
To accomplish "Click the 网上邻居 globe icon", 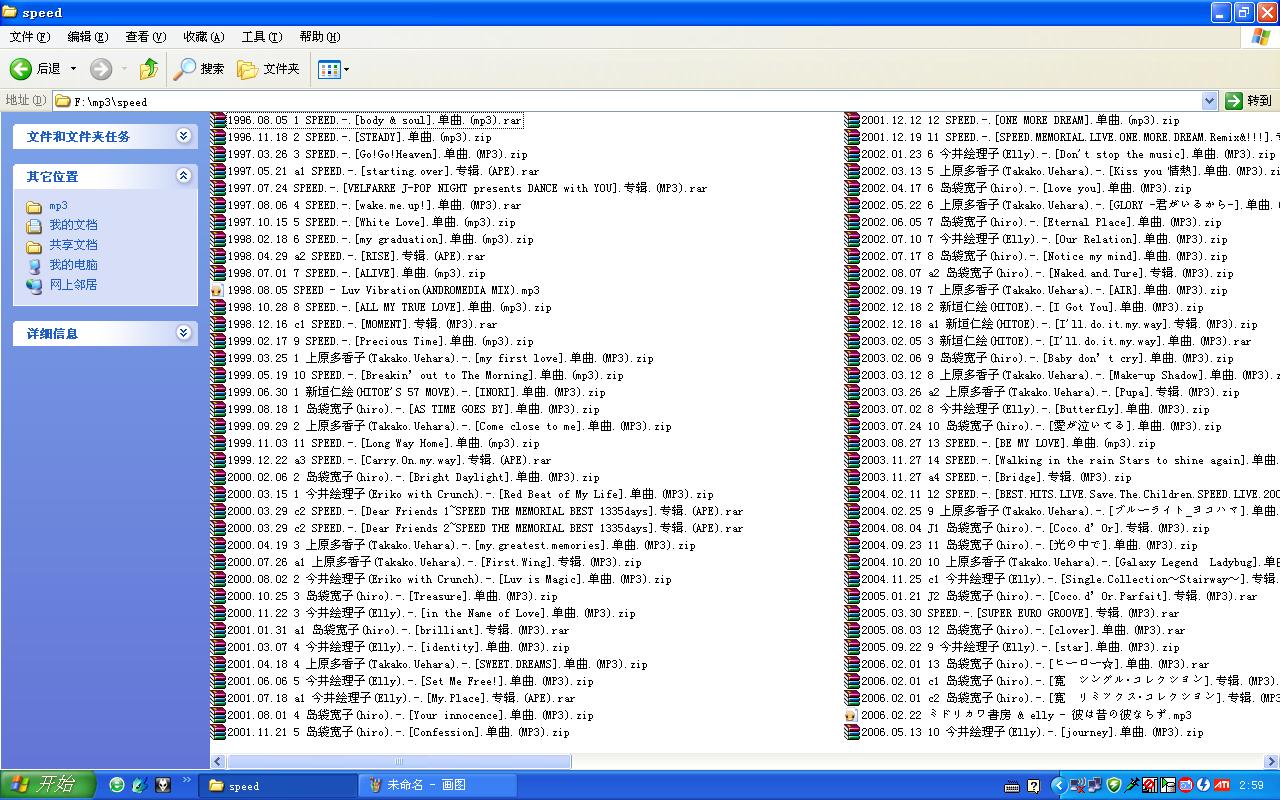I will pyautogui.click(x=34, y=285).
